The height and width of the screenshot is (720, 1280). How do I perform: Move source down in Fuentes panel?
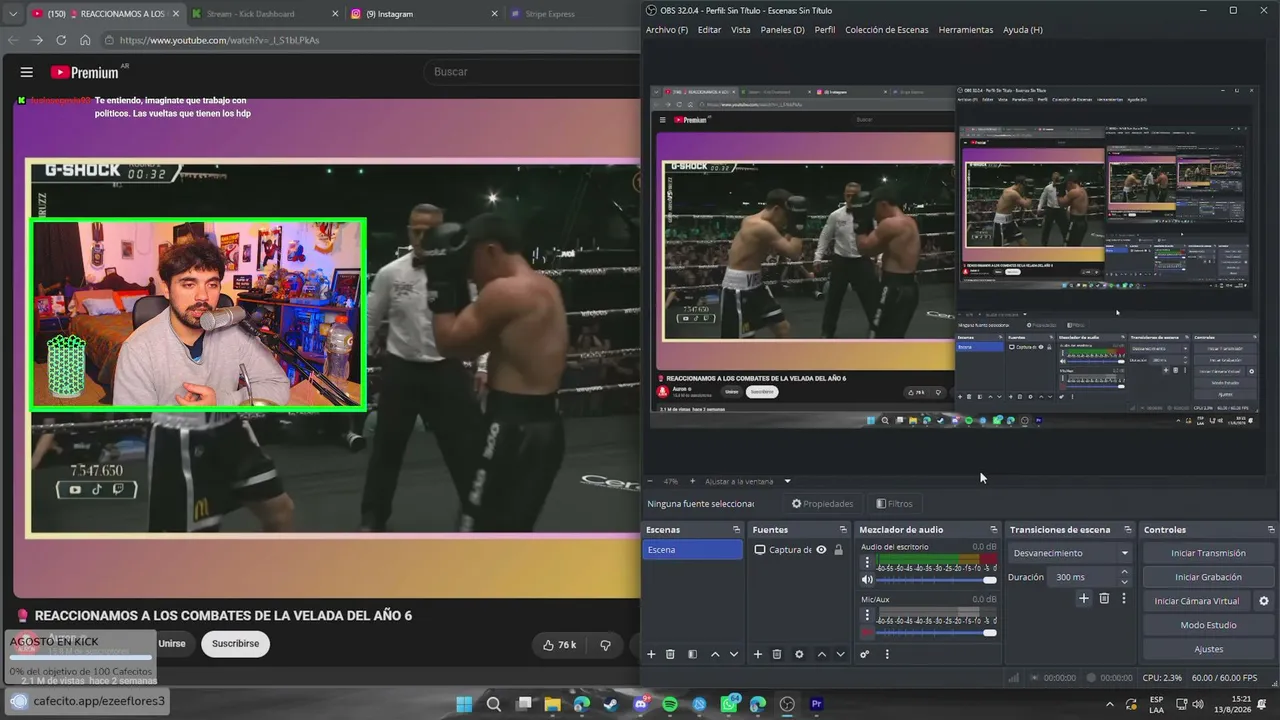click(841, 654)
